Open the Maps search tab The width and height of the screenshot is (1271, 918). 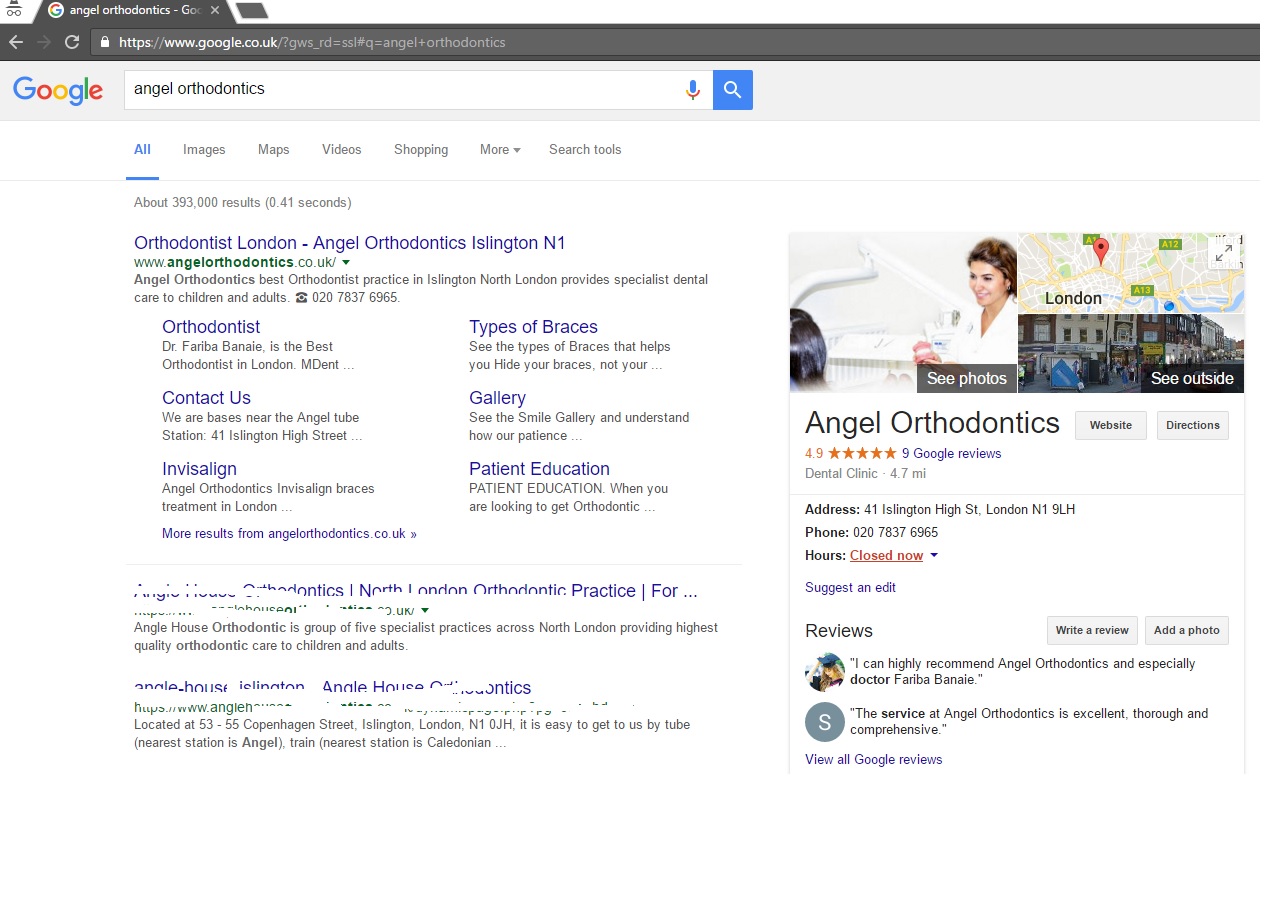point(273,149)
